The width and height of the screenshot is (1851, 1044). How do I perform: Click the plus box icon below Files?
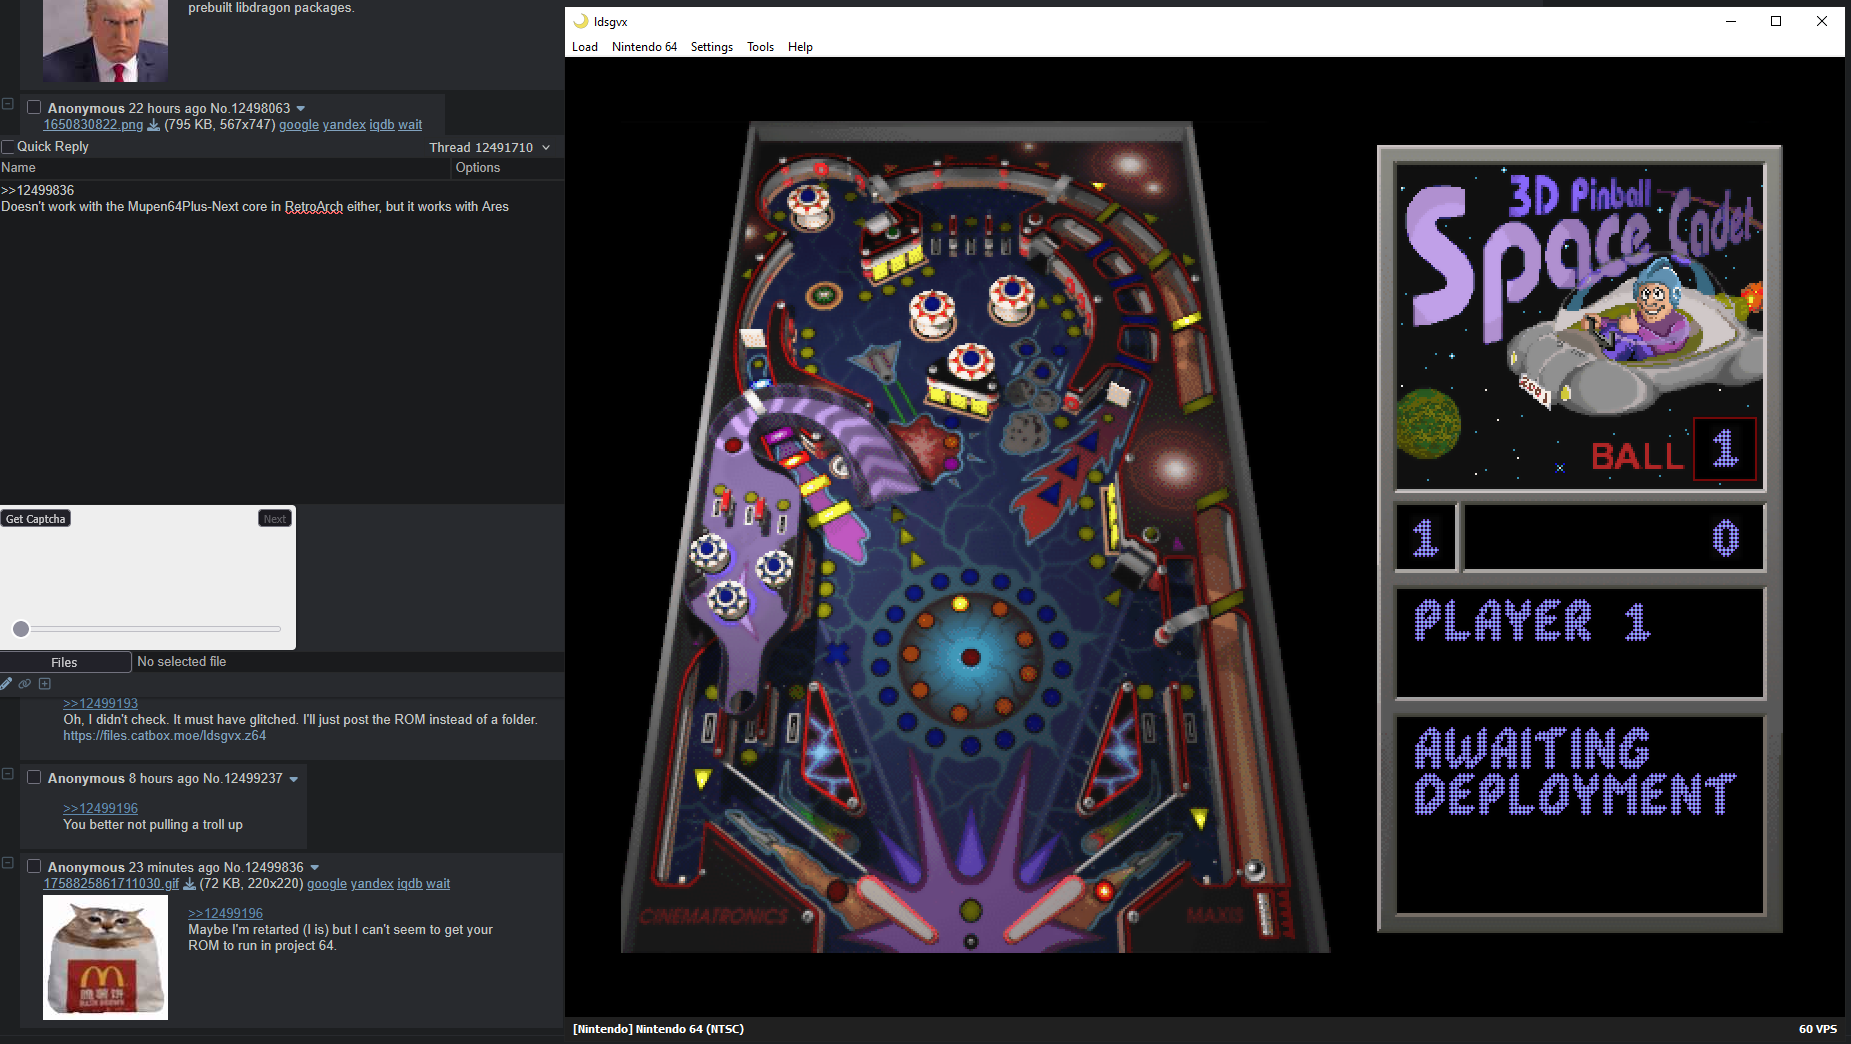(x=44, y=684)
